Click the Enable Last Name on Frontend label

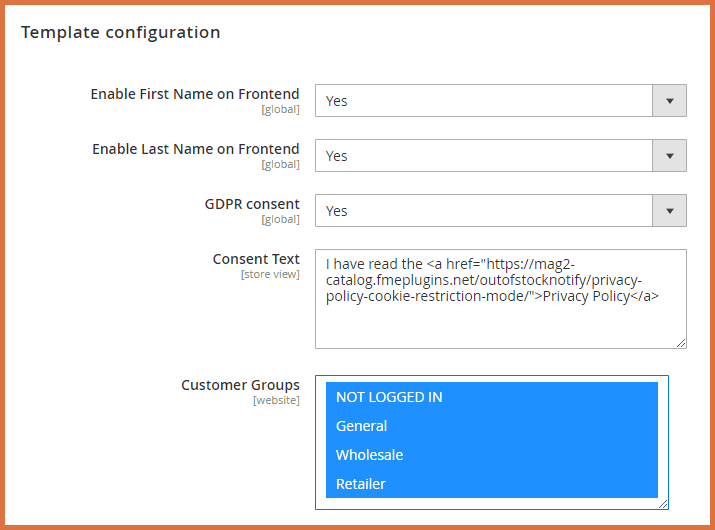coord(196,149)
